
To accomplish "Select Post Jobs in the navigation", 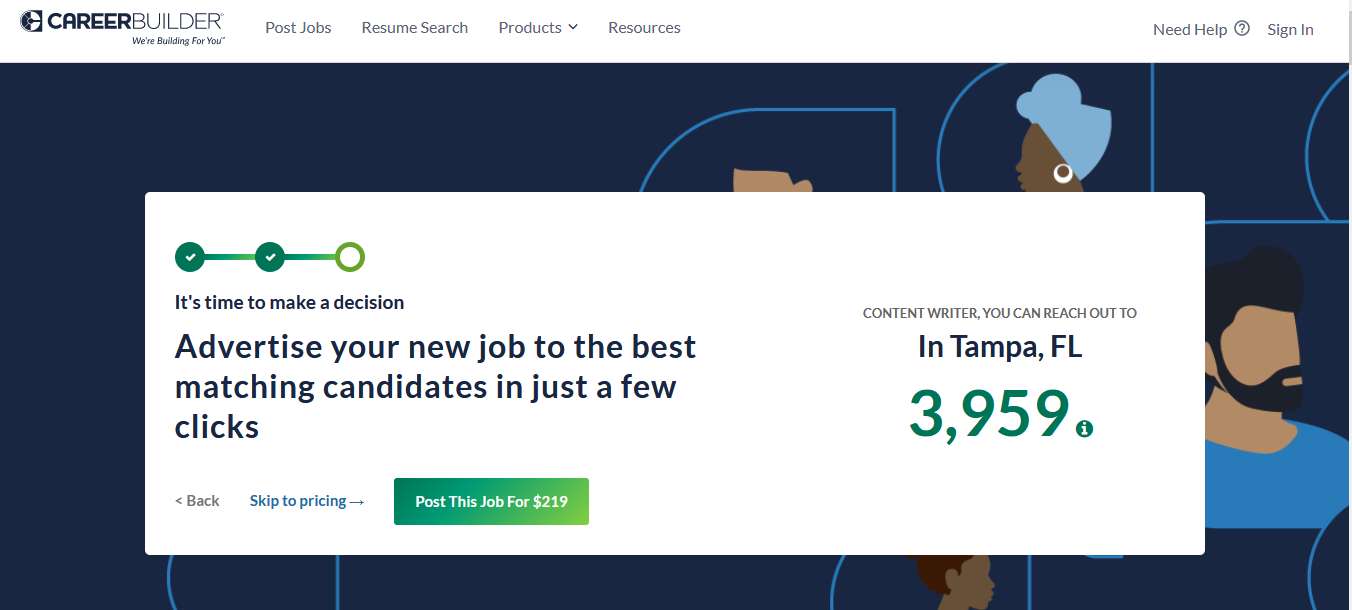I will point(298,27).
